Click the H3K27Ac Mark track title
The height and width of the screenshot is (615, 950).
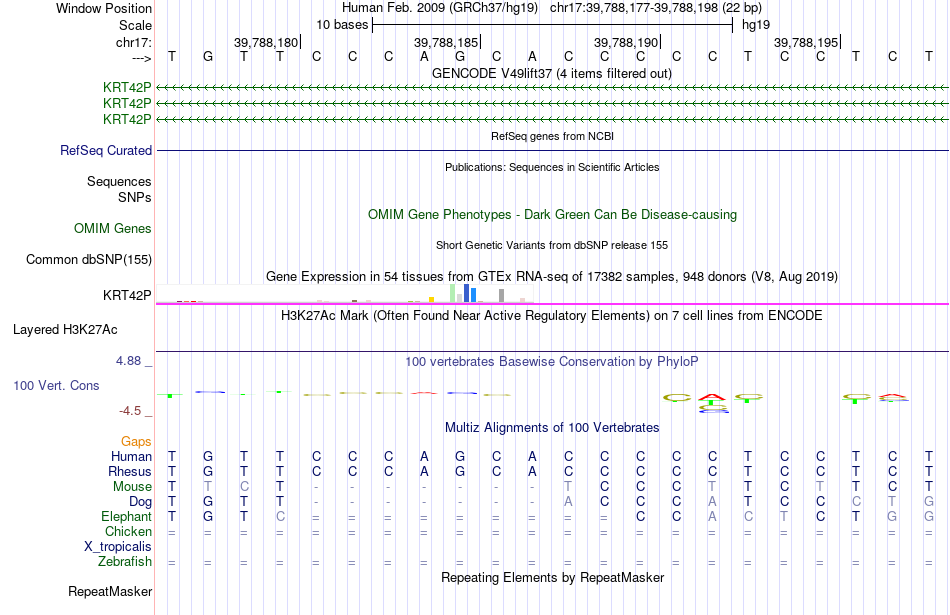tap(552, 315)
